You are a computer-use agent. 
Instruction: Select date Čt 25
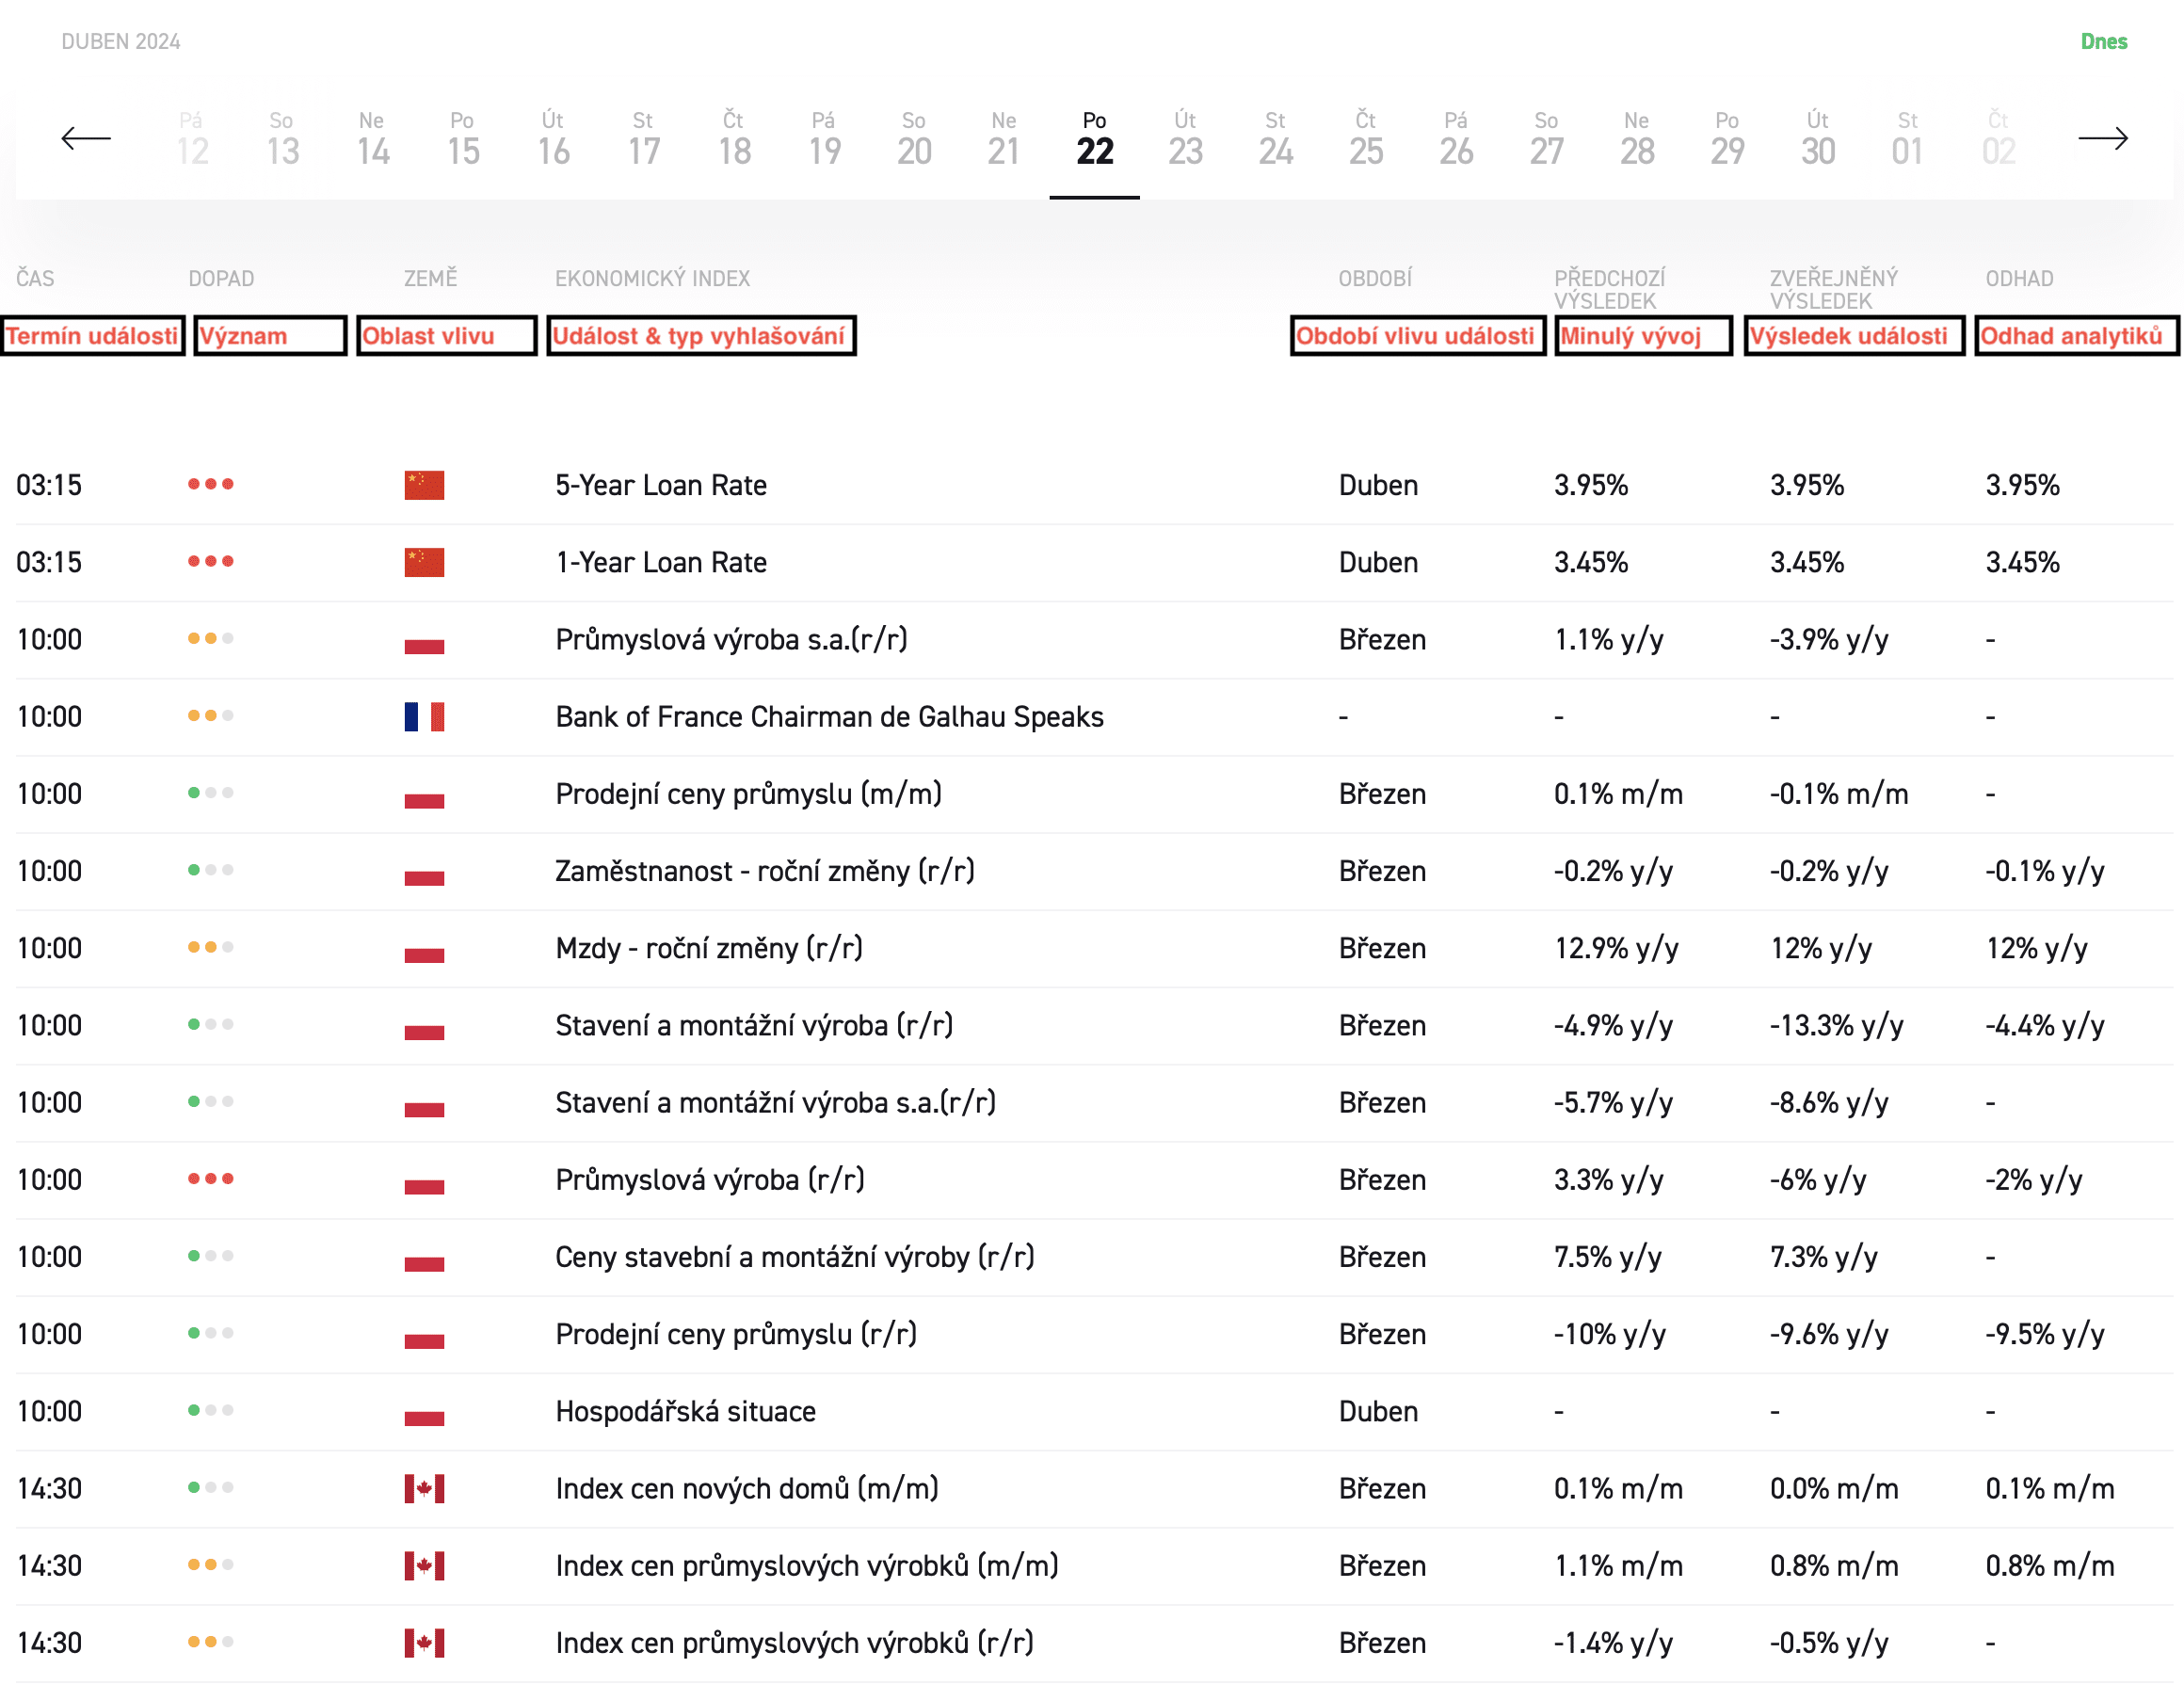1366,140
